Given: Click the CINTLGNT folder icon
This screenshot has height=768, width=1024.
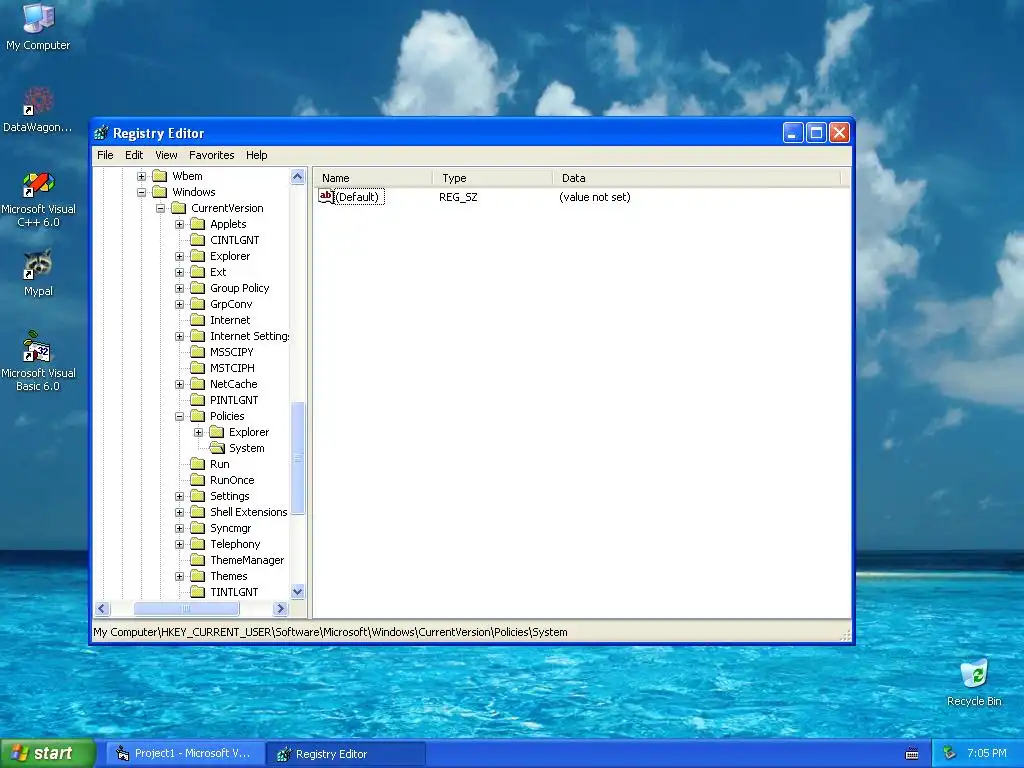Looking at the screenshot, I should pos(198,240).
